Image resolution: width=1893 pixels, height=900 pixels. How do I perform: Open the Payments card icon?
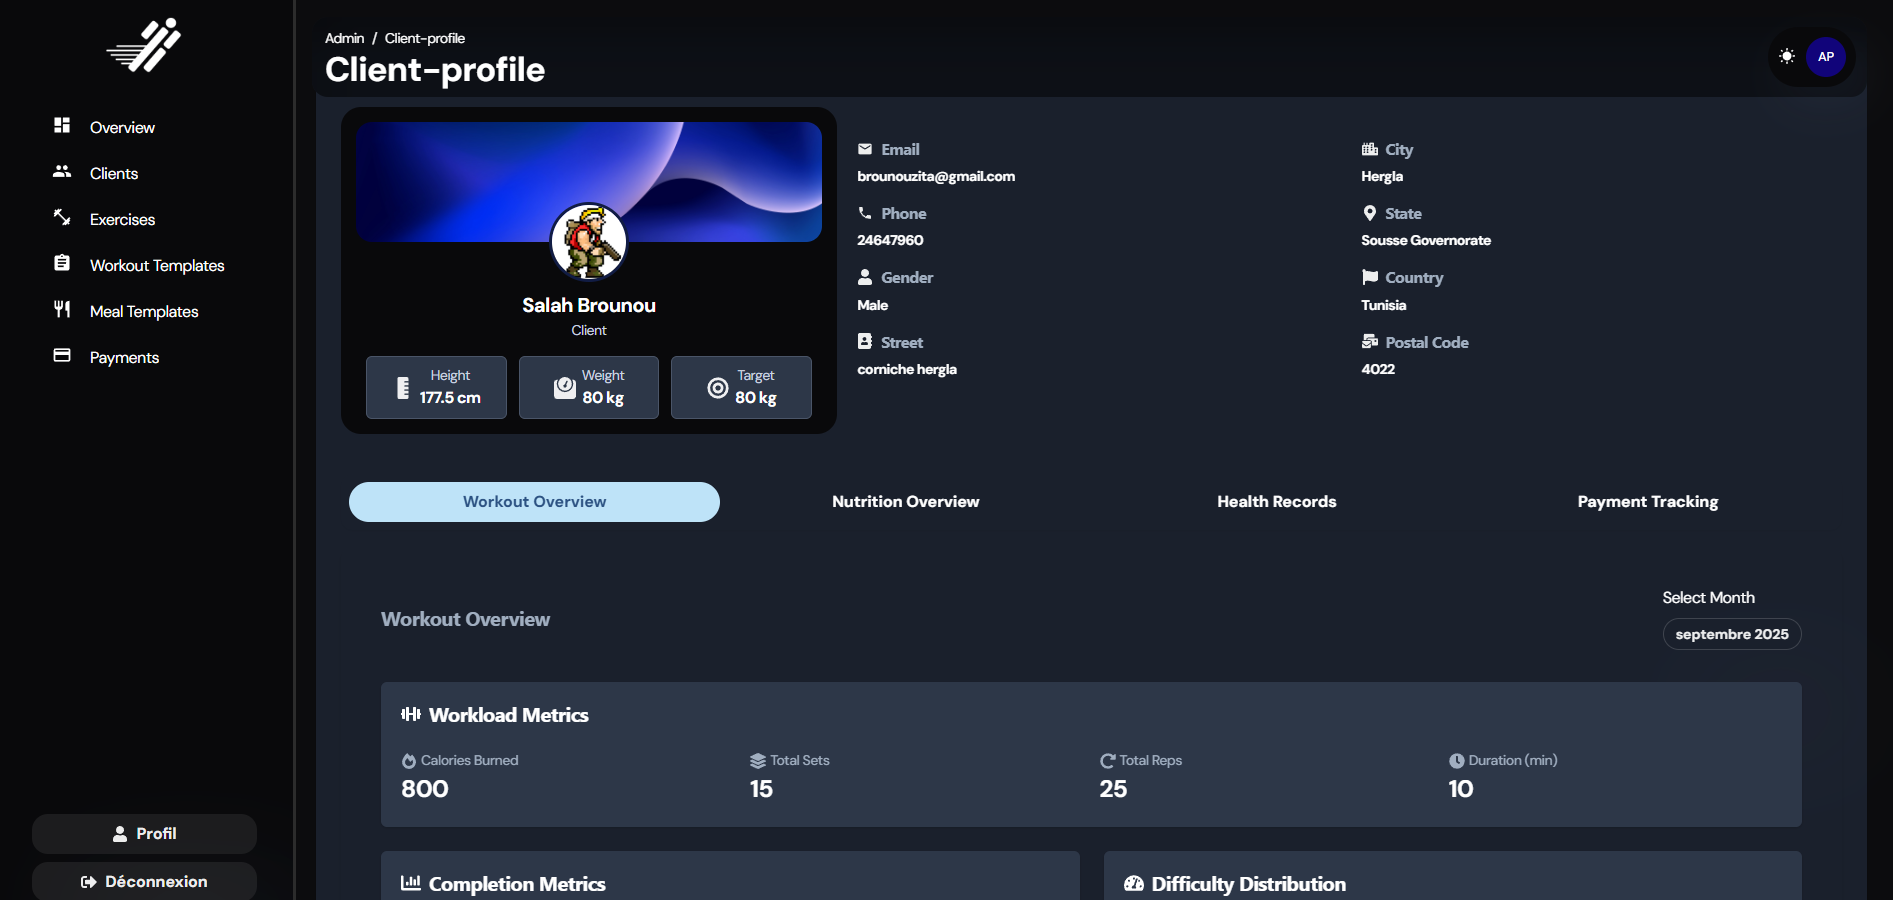pyautogui.click(x=62, y=356)
